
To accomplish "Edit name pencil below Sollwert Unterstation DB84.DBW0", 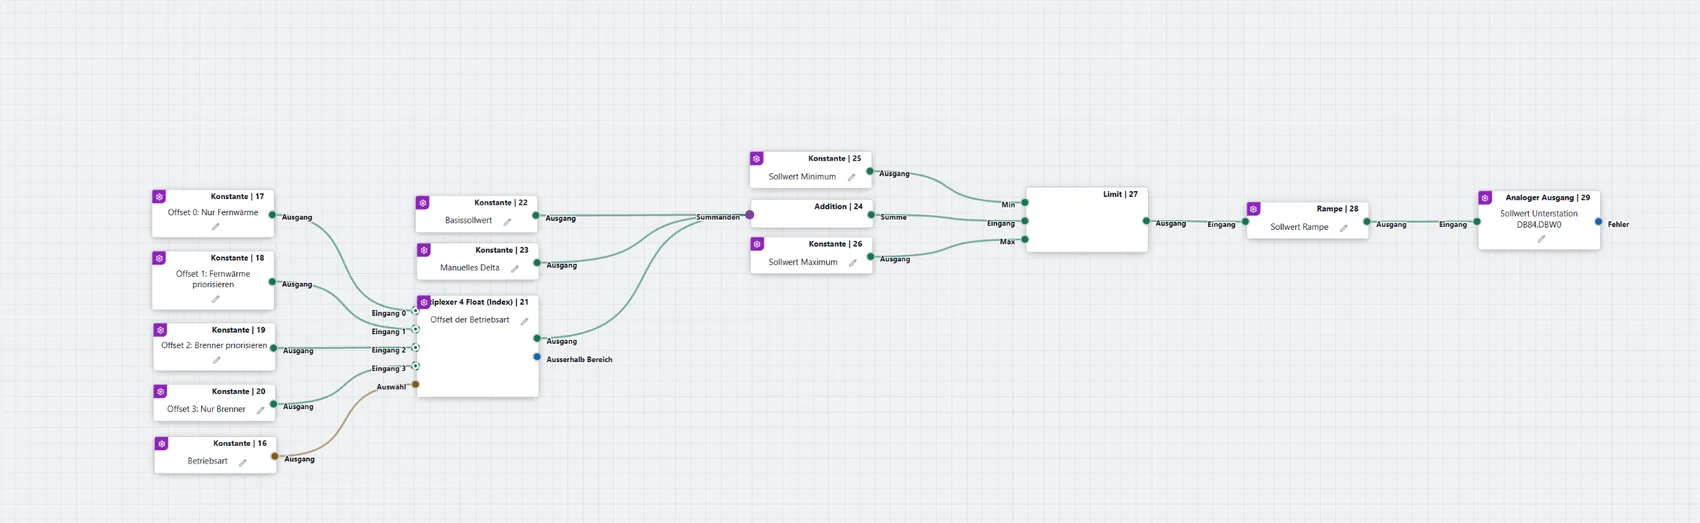I will pyautogui.click(x=1541, y=239).
